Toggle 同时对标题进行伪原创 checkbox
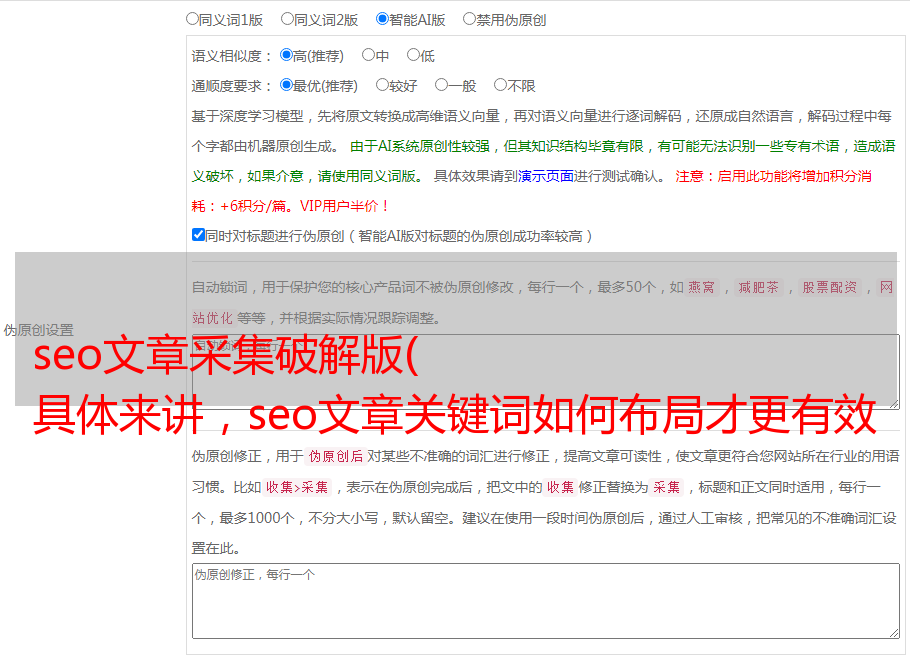Screen dimensions: 911x658 coord(198,235)
